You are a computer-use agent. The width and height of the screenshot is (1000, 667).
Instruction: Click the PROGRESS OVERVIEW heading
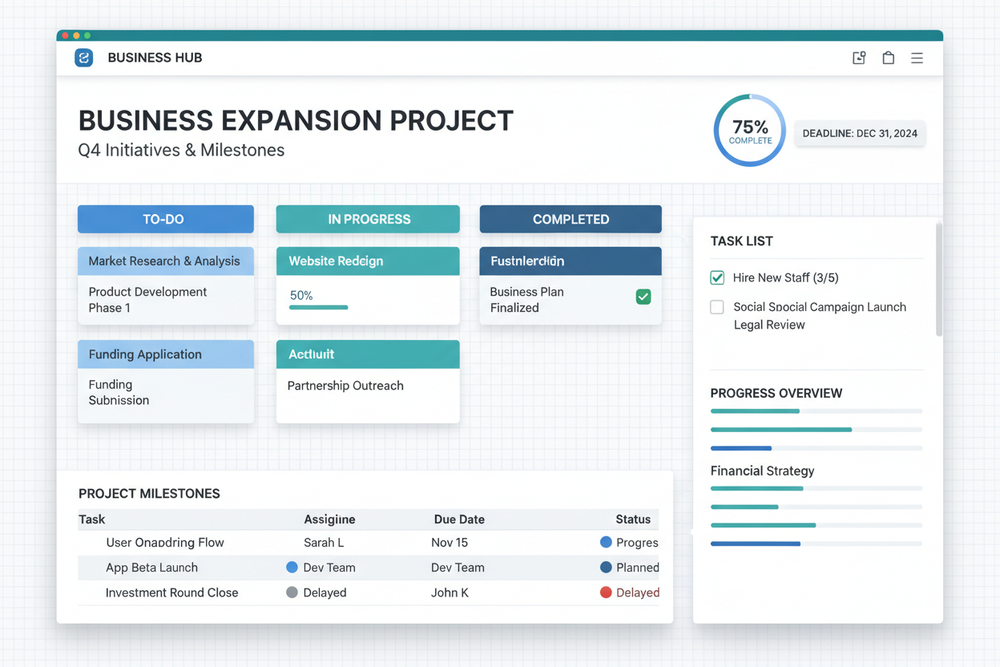776,393
